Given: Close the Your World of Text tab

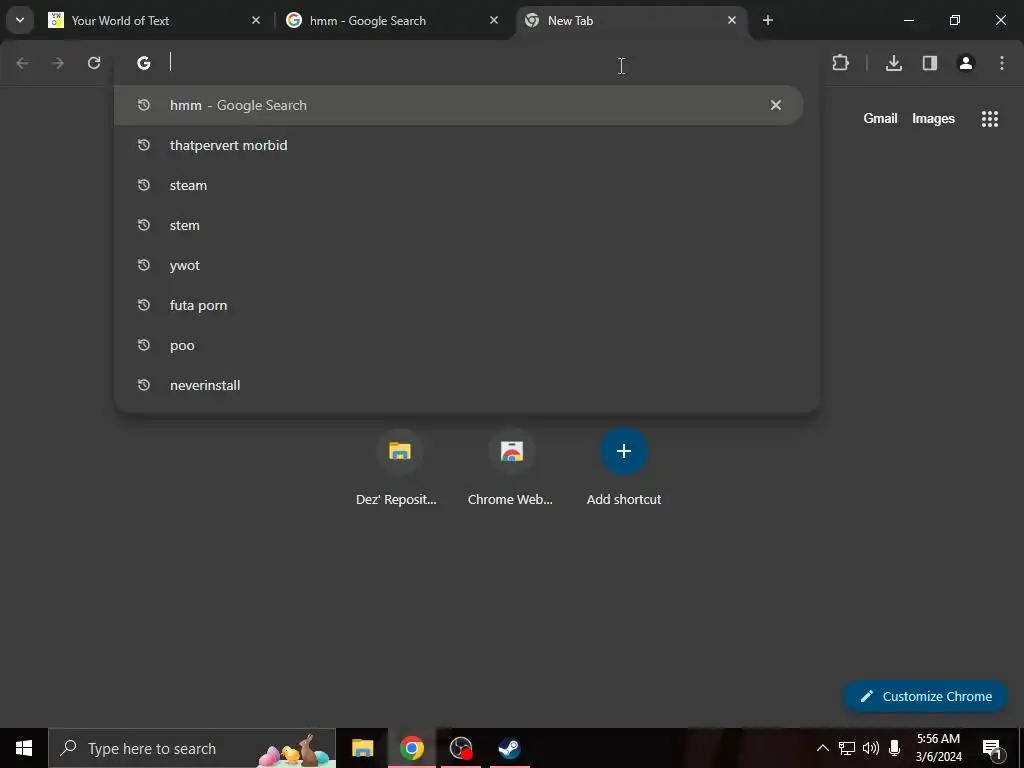Looking at the screenshot, I should pos(256,20).
